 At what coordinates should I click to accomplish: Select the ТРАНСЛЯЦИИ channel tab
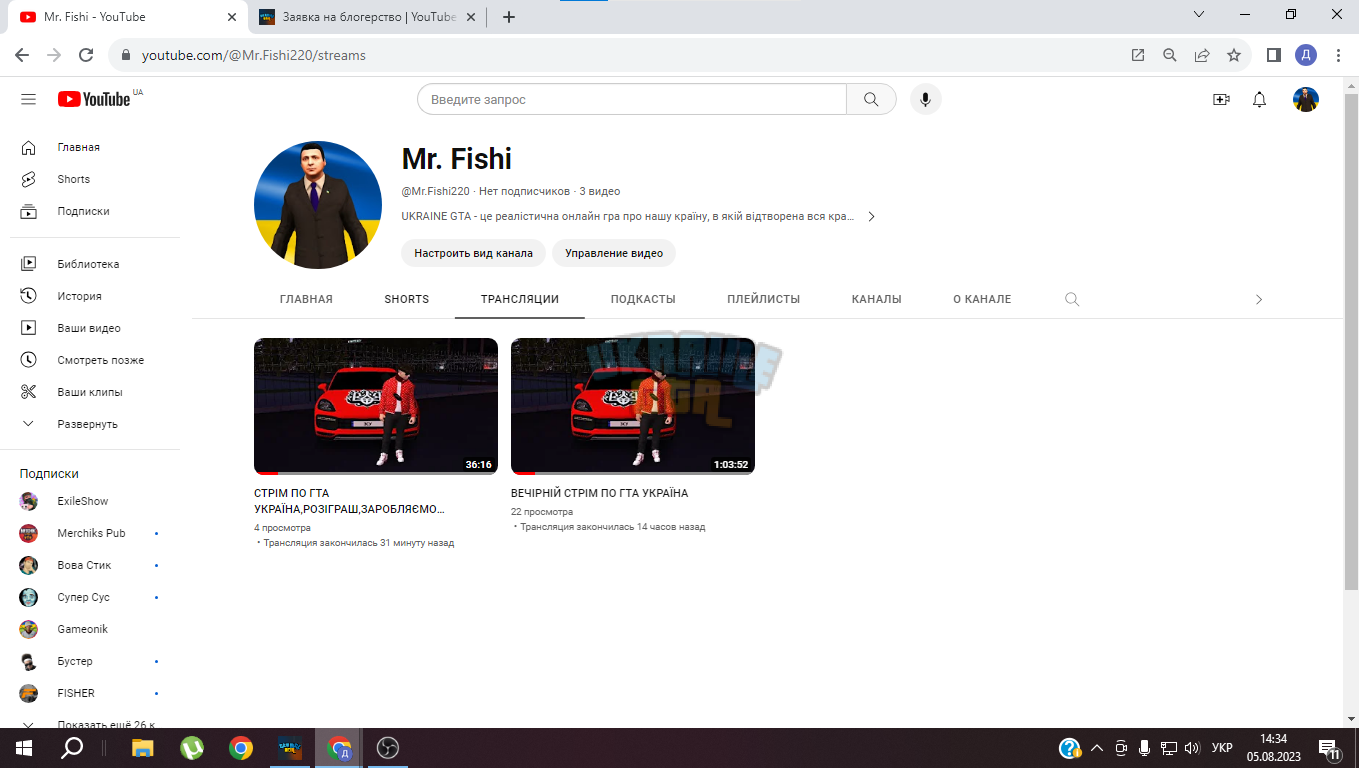[520, 299]
